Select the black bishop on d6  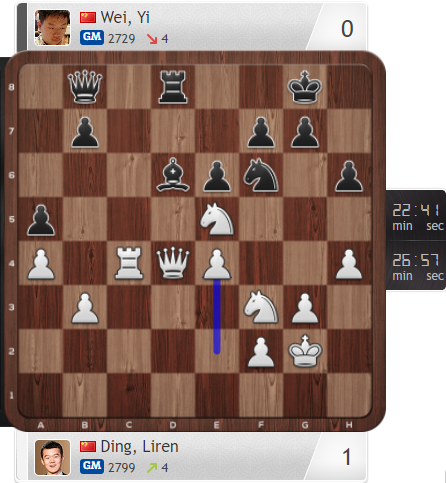[x=173, y=175]
